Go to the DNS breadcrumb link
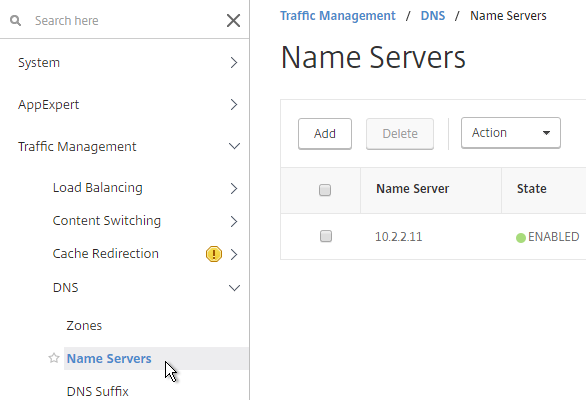Viewport: 586px width, 400px height. pos(433,16)
